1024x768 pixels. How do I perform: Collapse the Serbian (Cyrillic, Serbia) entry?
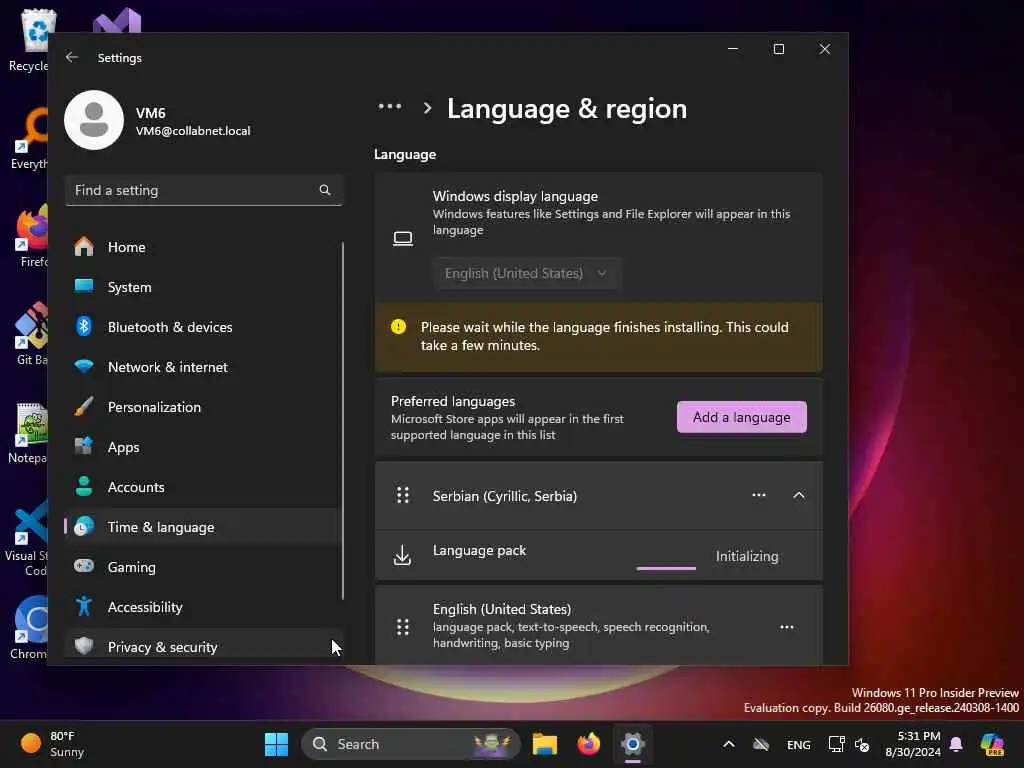click(x=799, y=495)
